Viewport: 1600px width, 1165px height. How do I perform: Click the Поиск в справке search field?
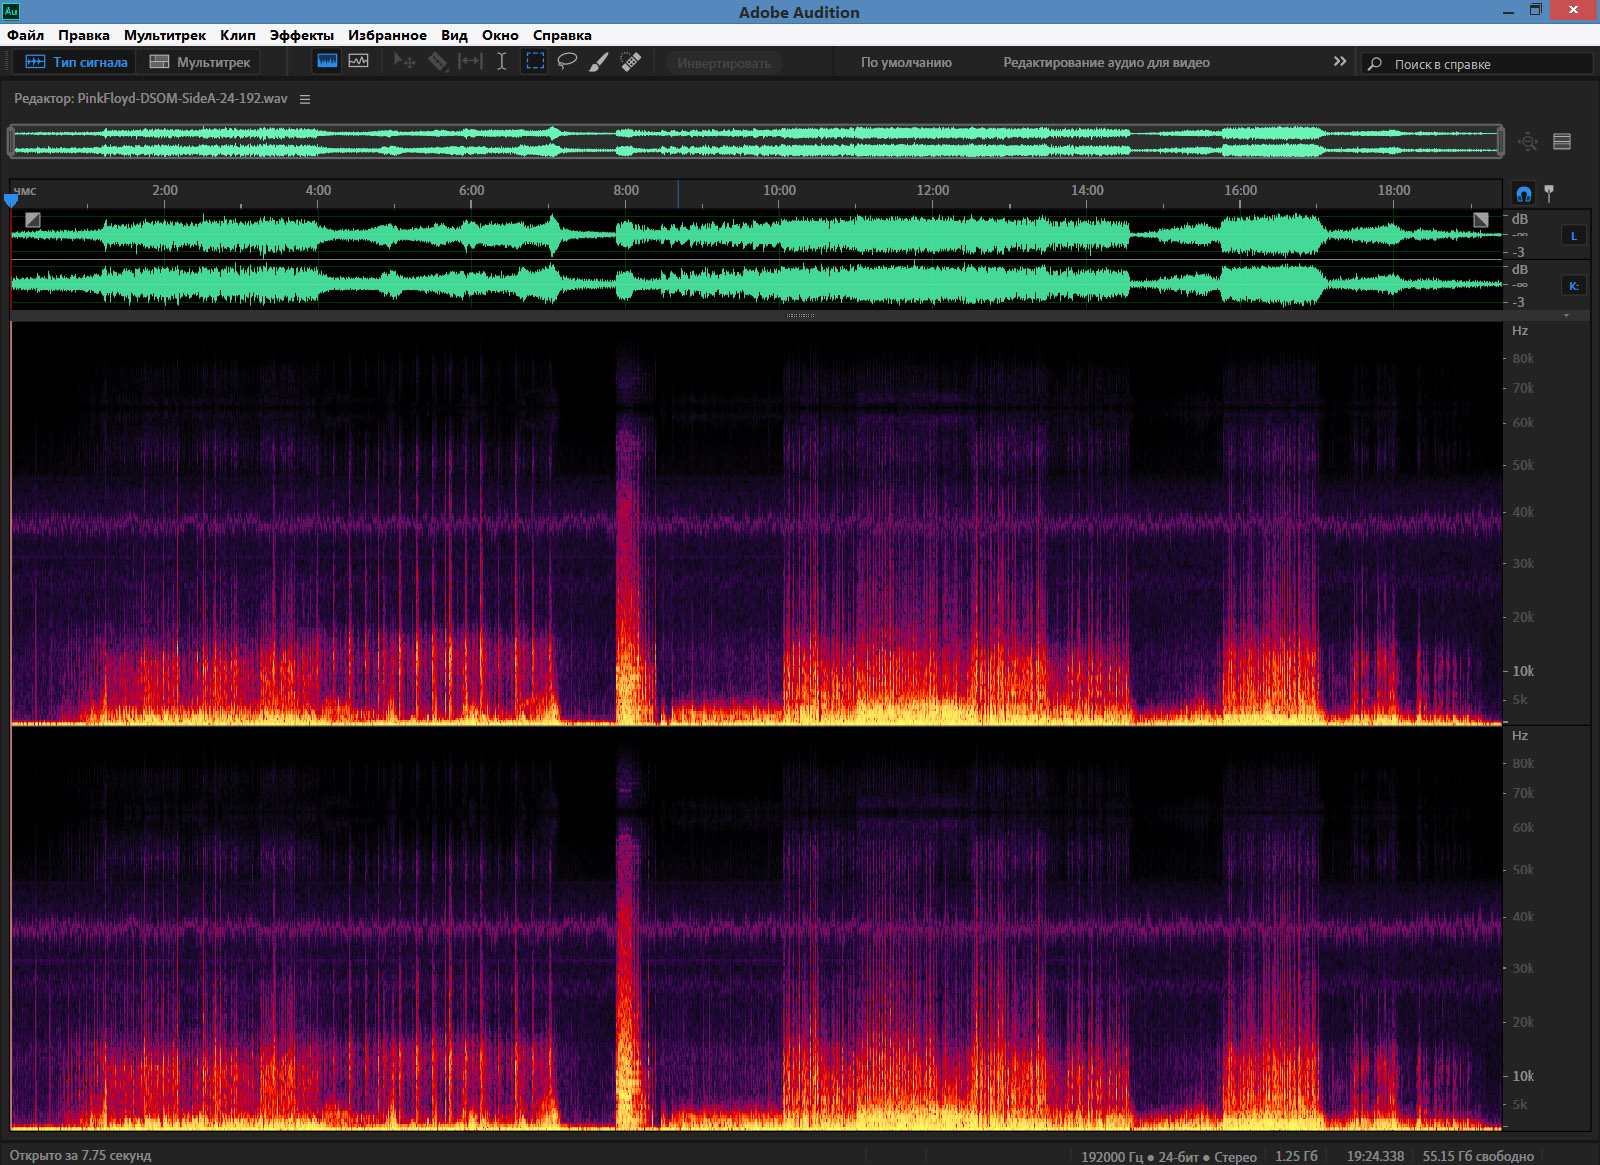(x=1478, y=64)
